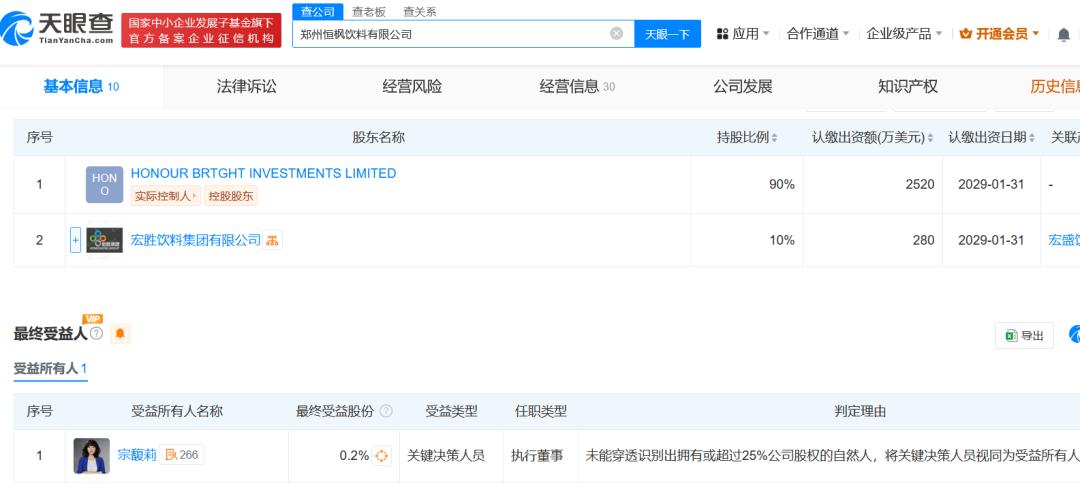This screenshot has height=490, width=1080.
Task: Click the red official credit agency banner
Action: point(201,30)
